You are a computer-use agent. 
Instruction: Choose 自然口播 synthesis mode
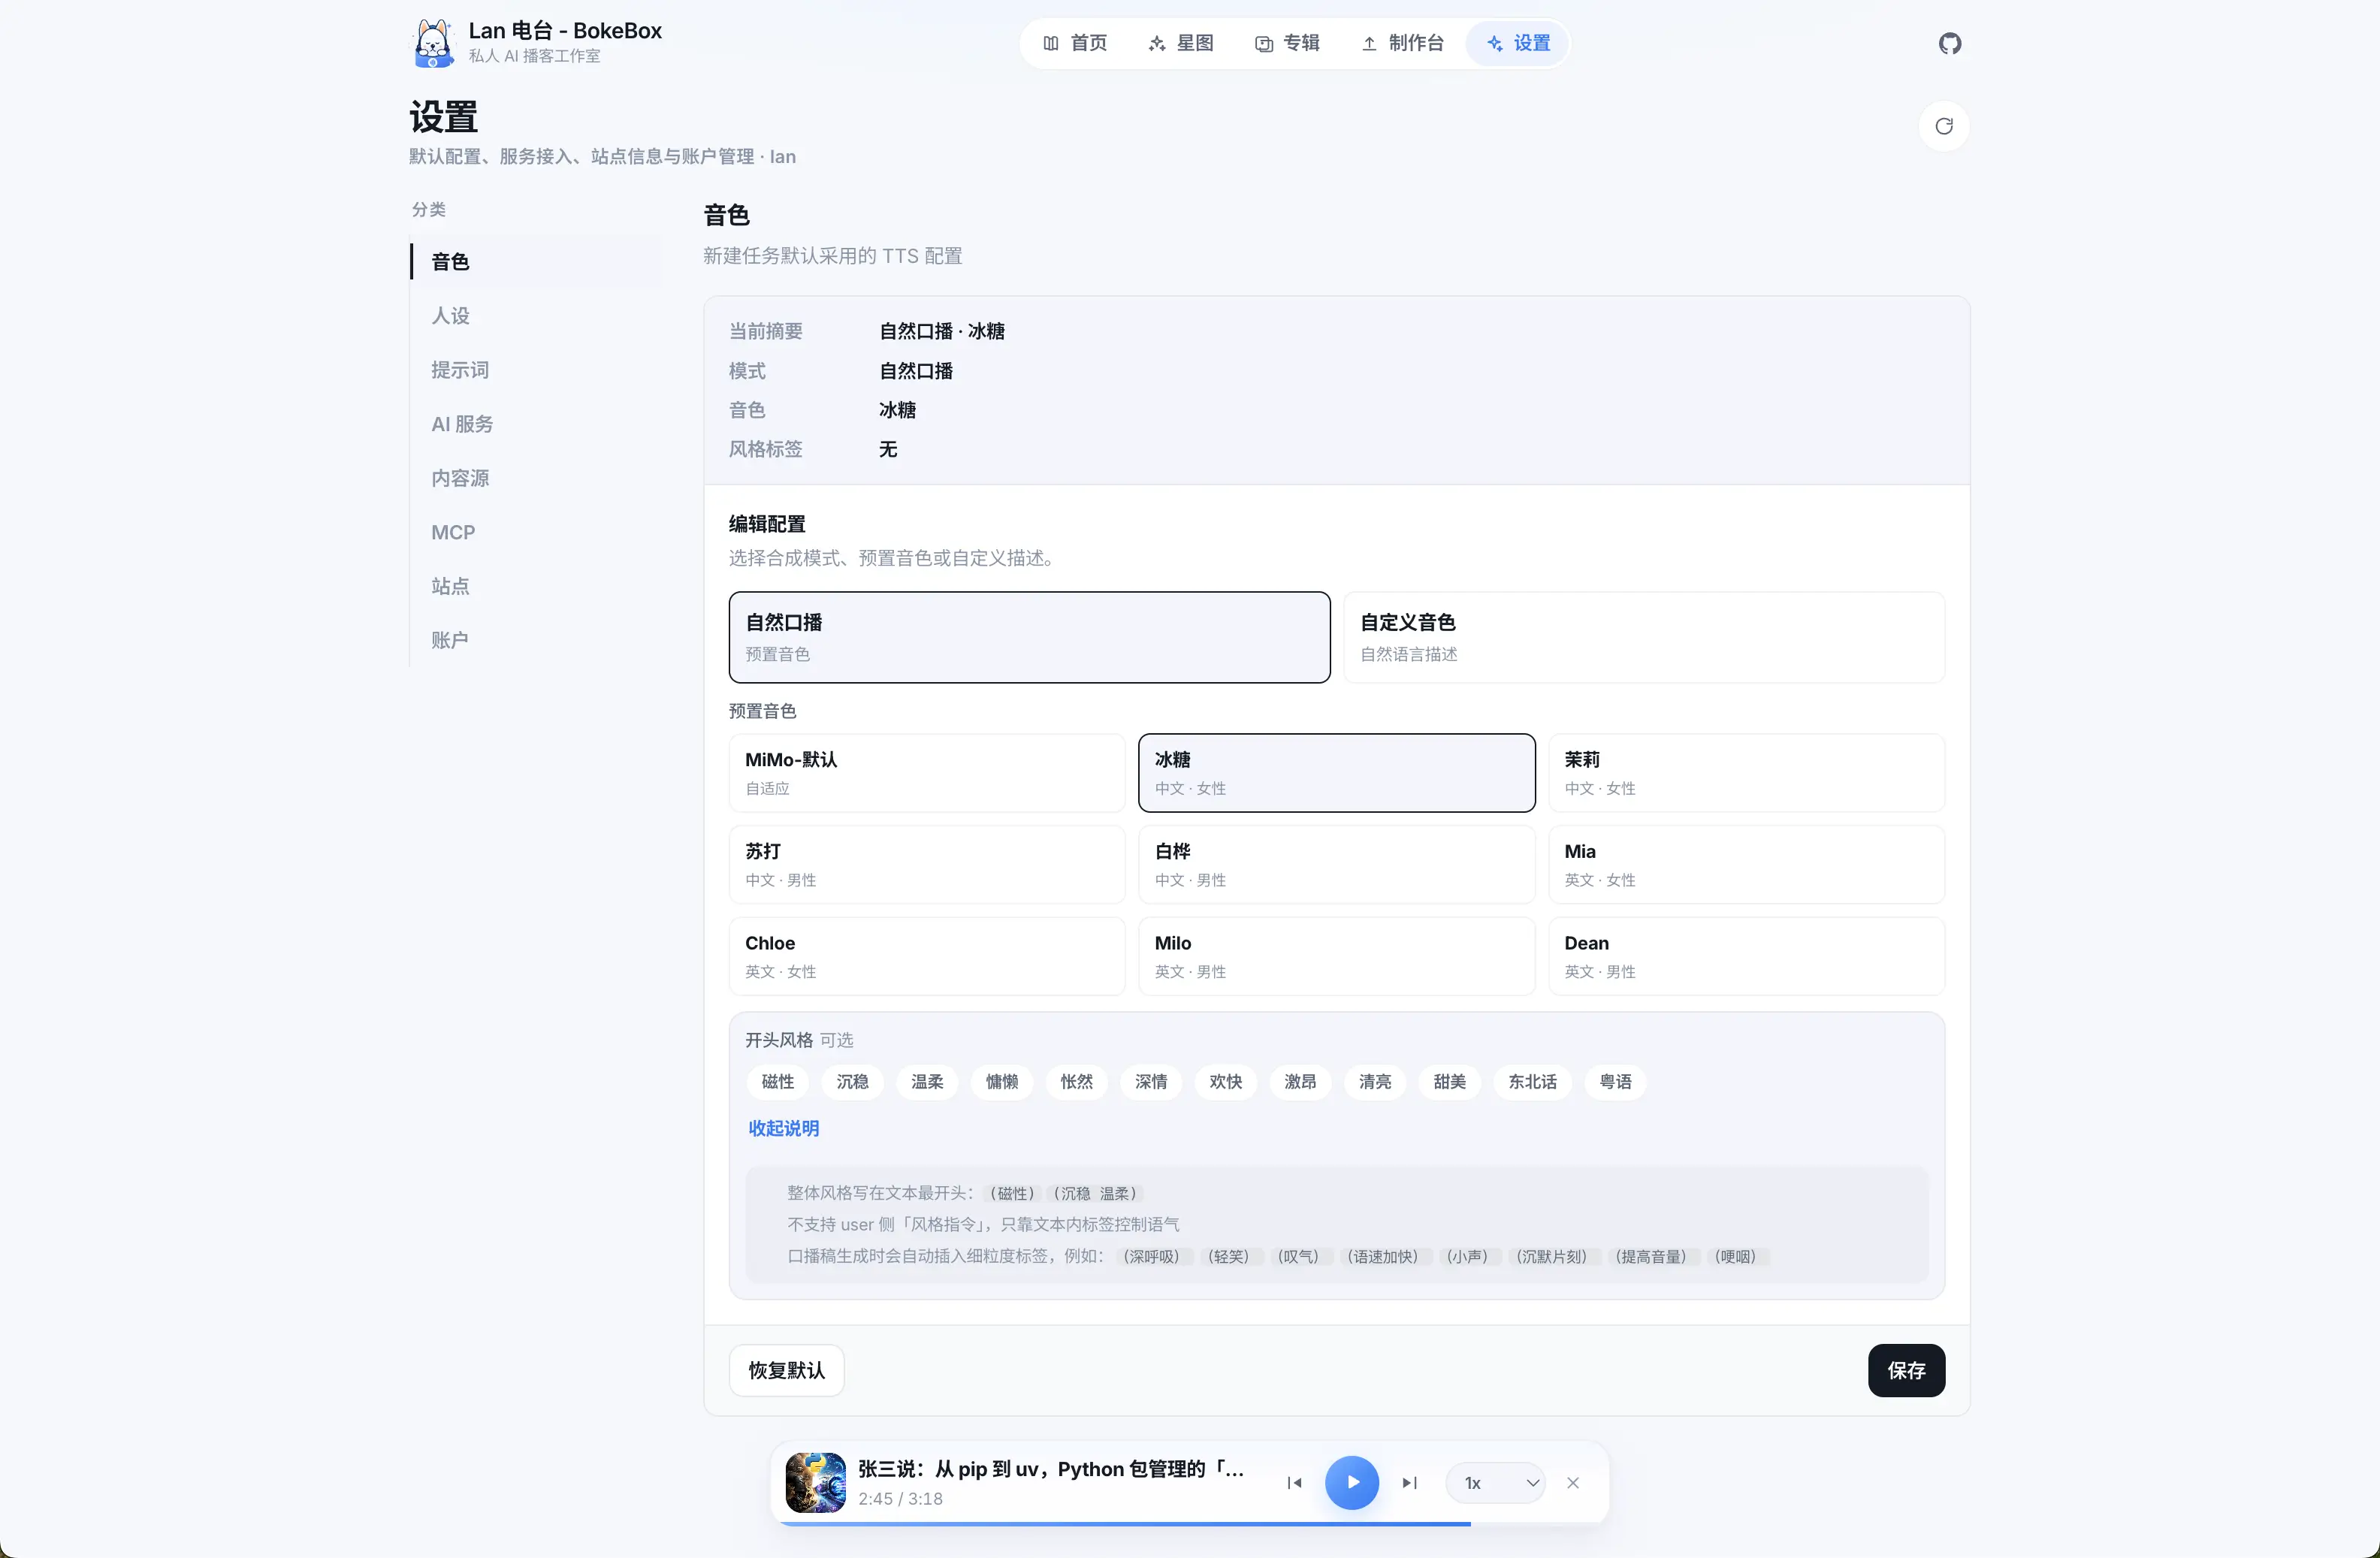pyautogui.click(x=1029, y=637)
